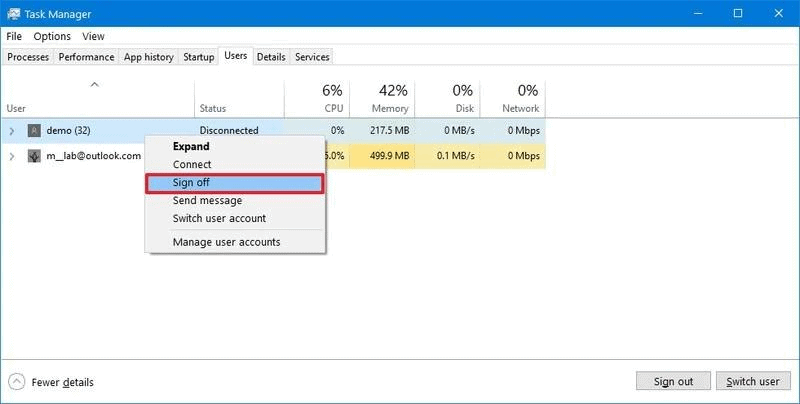Close the Task Manager window
Screen dimensions: 800x404
click(779, 13)
